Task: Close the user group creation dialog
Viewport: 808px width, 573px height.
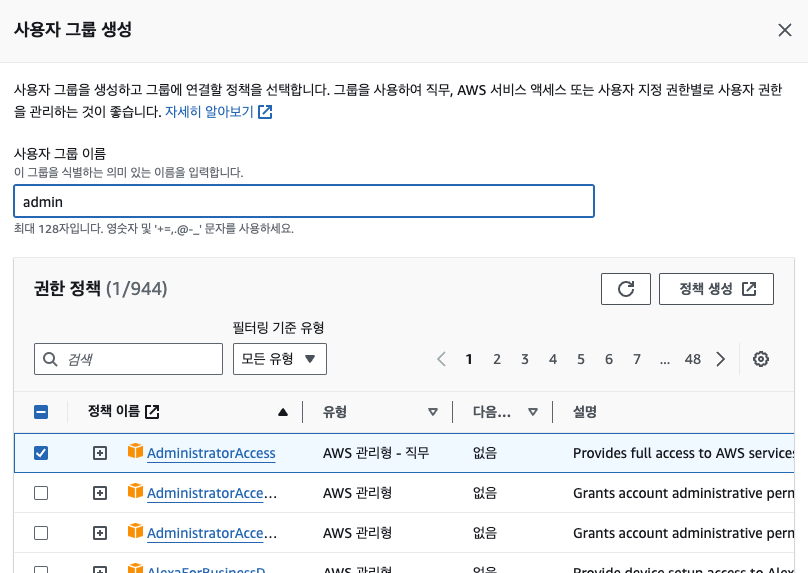Action: click(784, 30)
